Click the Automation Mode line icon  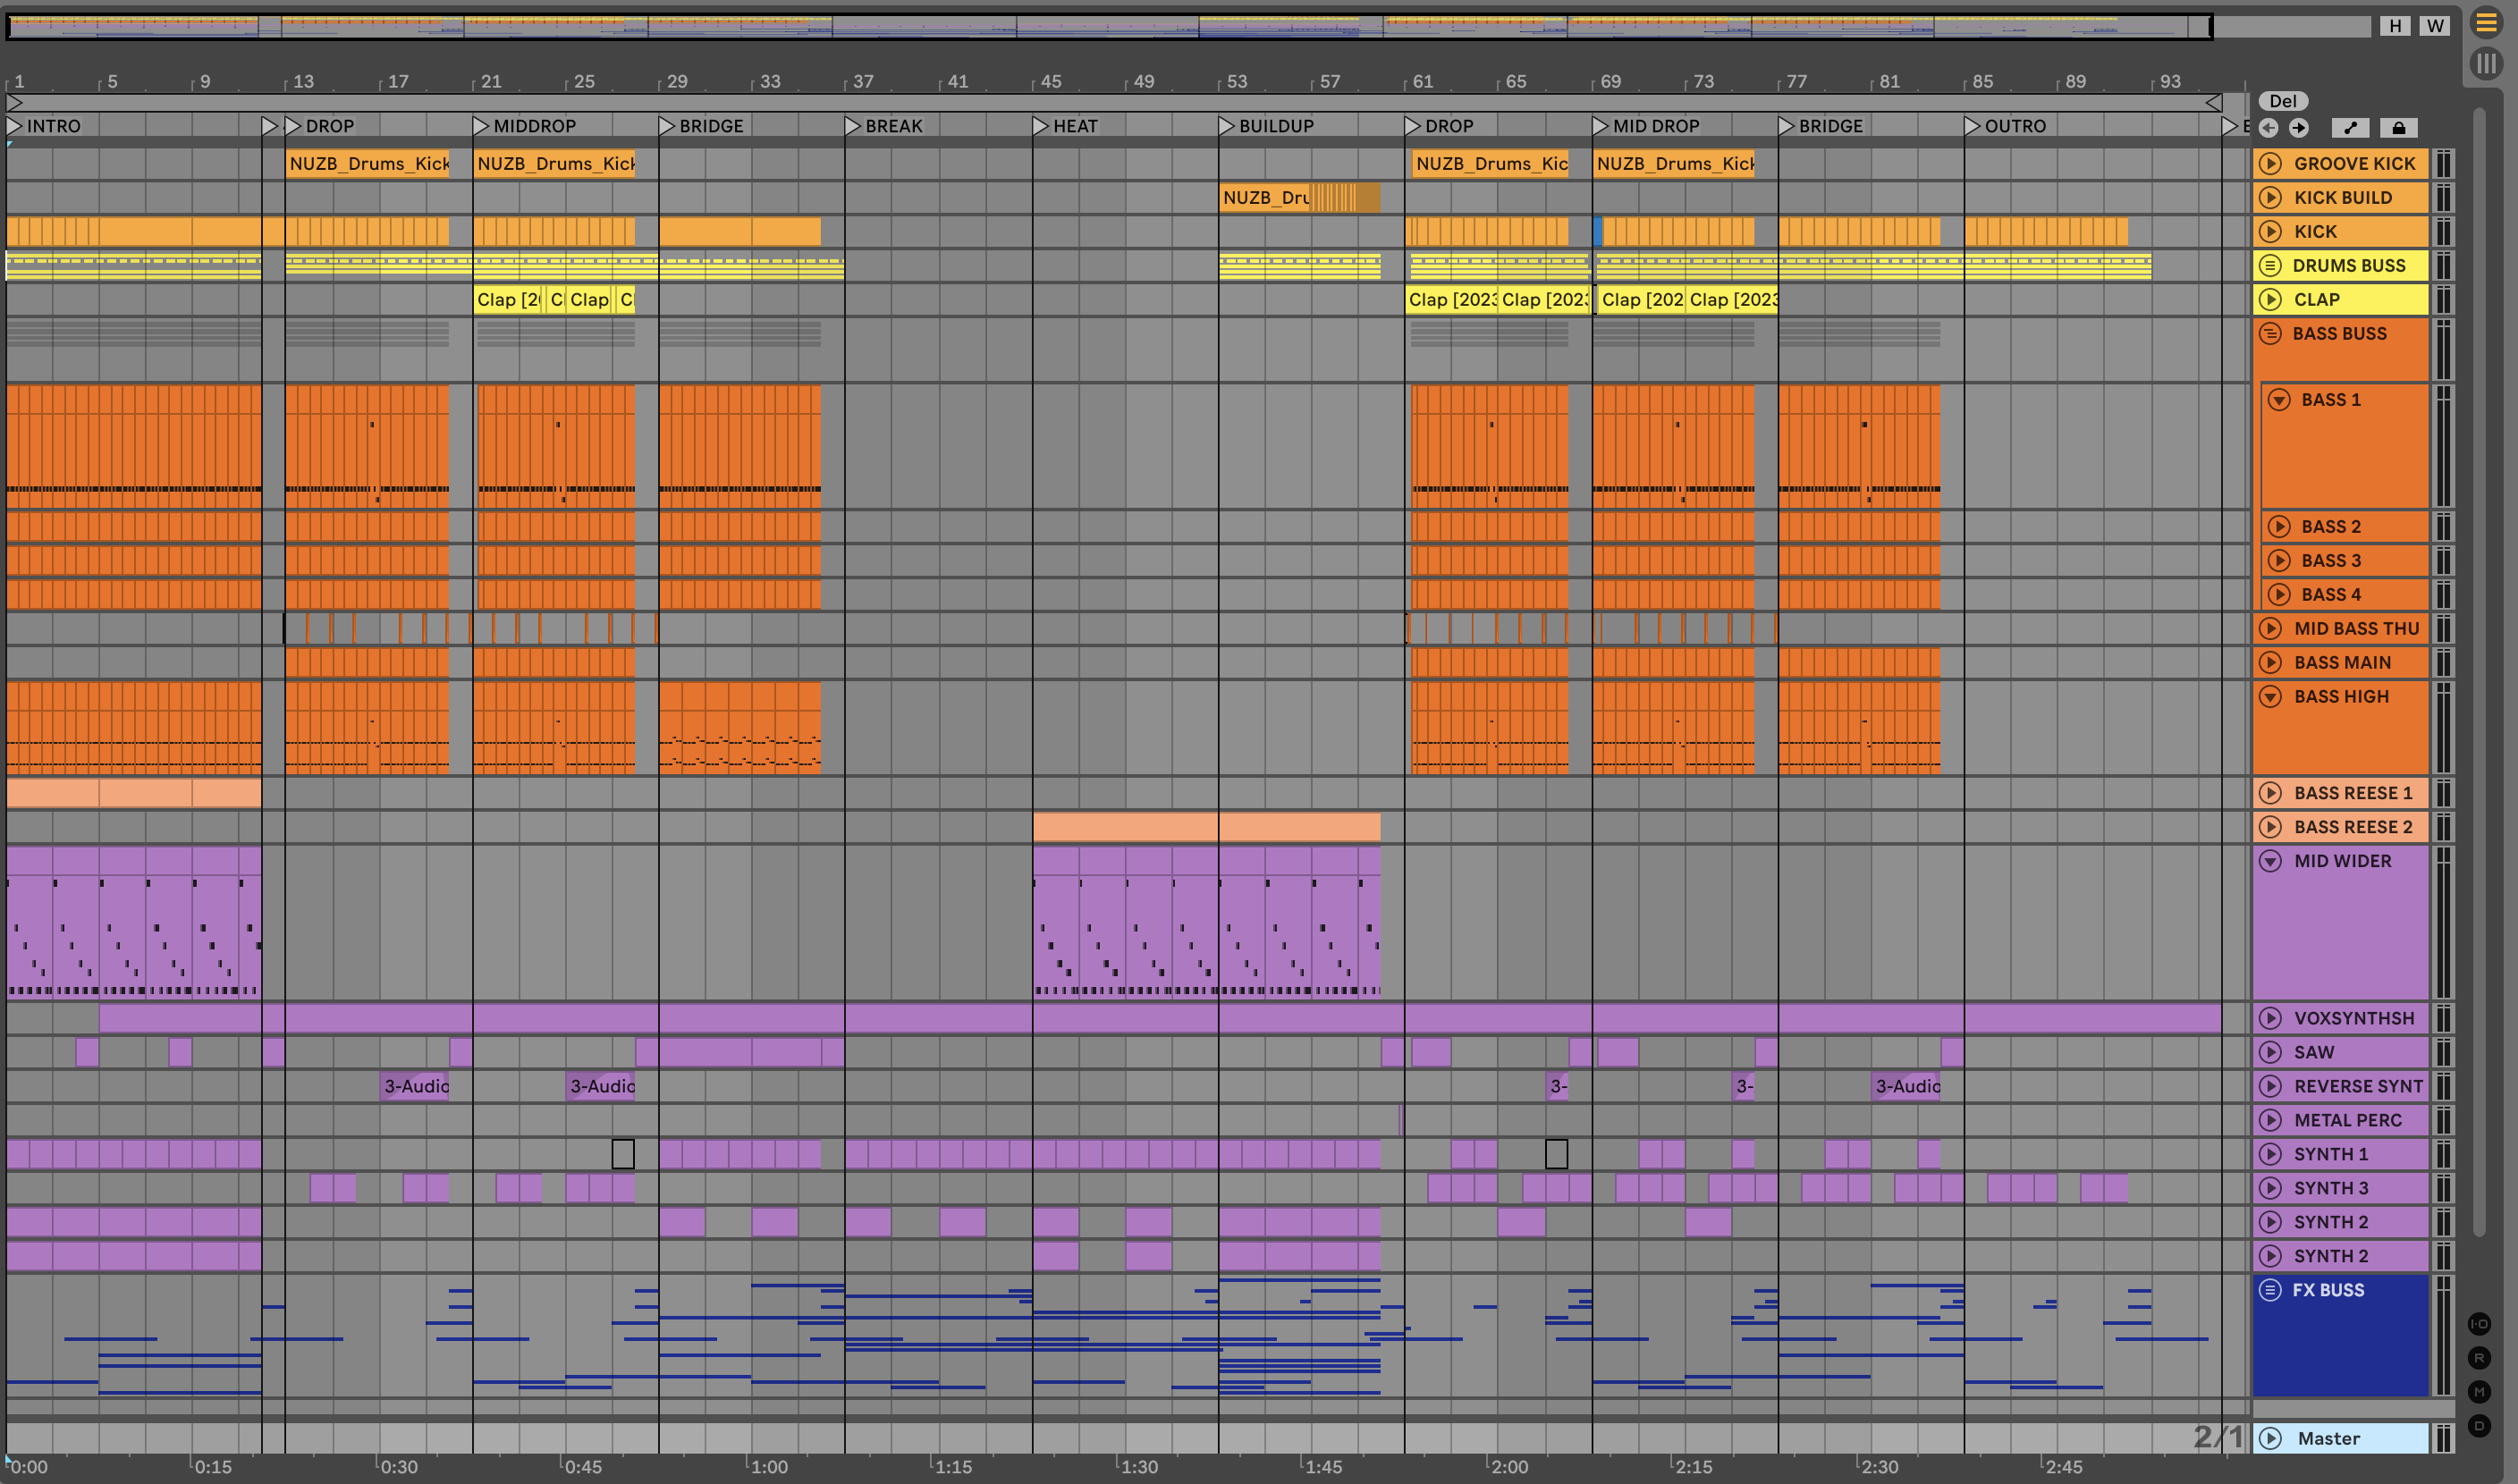click(2350, 128)
